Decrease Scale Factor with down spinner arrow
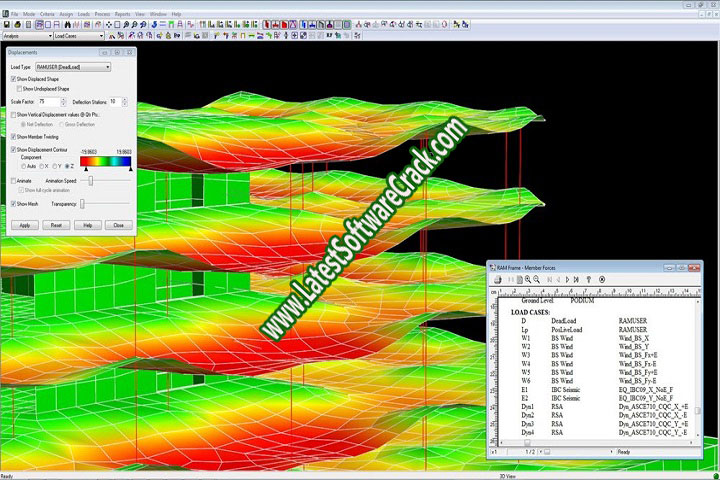 point(63,104)
